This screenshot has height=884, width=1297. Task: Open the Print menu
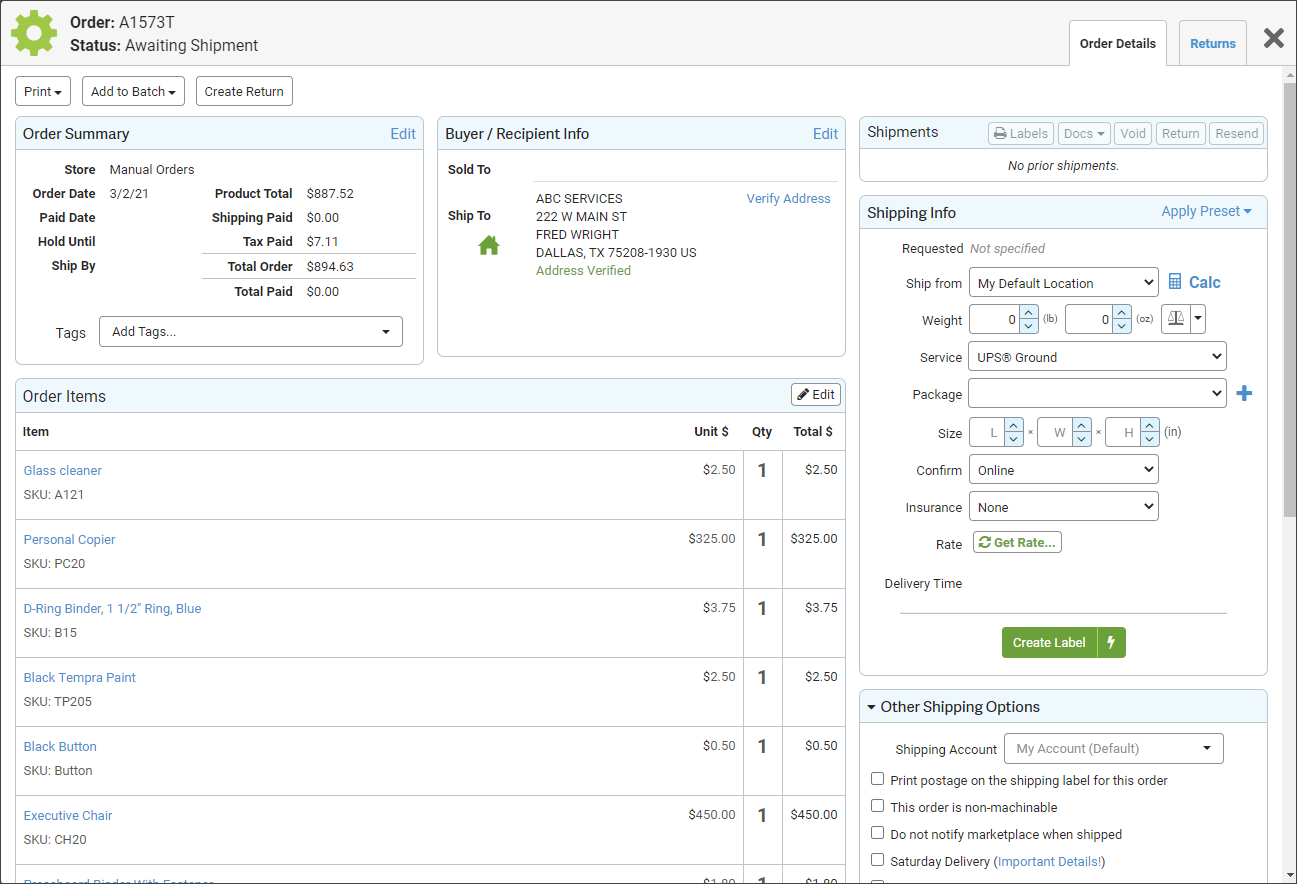43,91
